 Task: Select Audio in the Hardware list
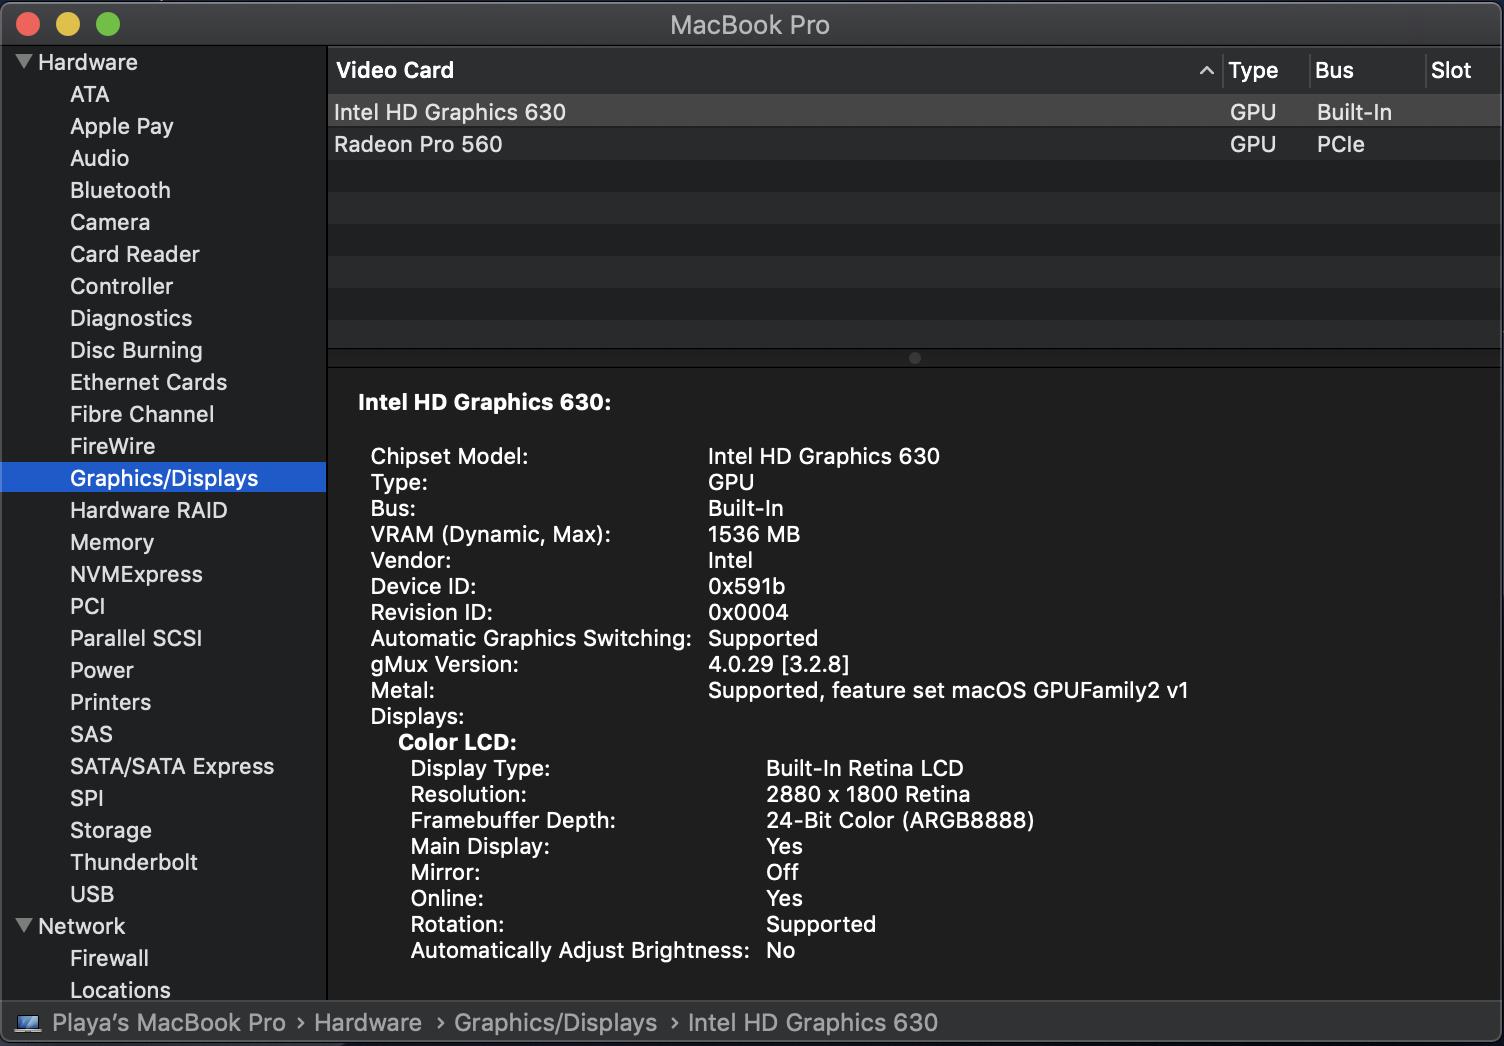pos(100,158)
